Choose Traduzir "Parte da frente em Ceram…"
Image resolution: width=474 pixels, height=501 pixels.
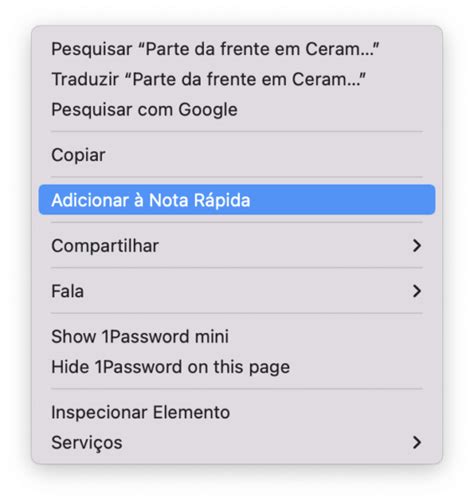coord(237,79)
